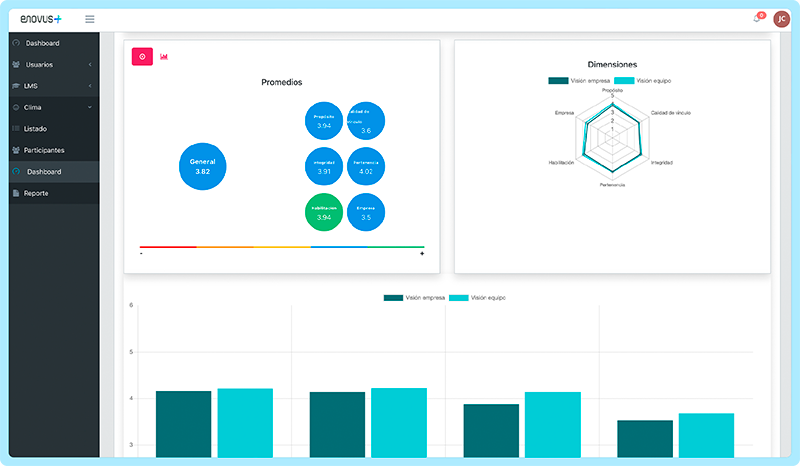800x466 pixels.
Task: Open Listado in the sidebar
Action: pos(36,129)
